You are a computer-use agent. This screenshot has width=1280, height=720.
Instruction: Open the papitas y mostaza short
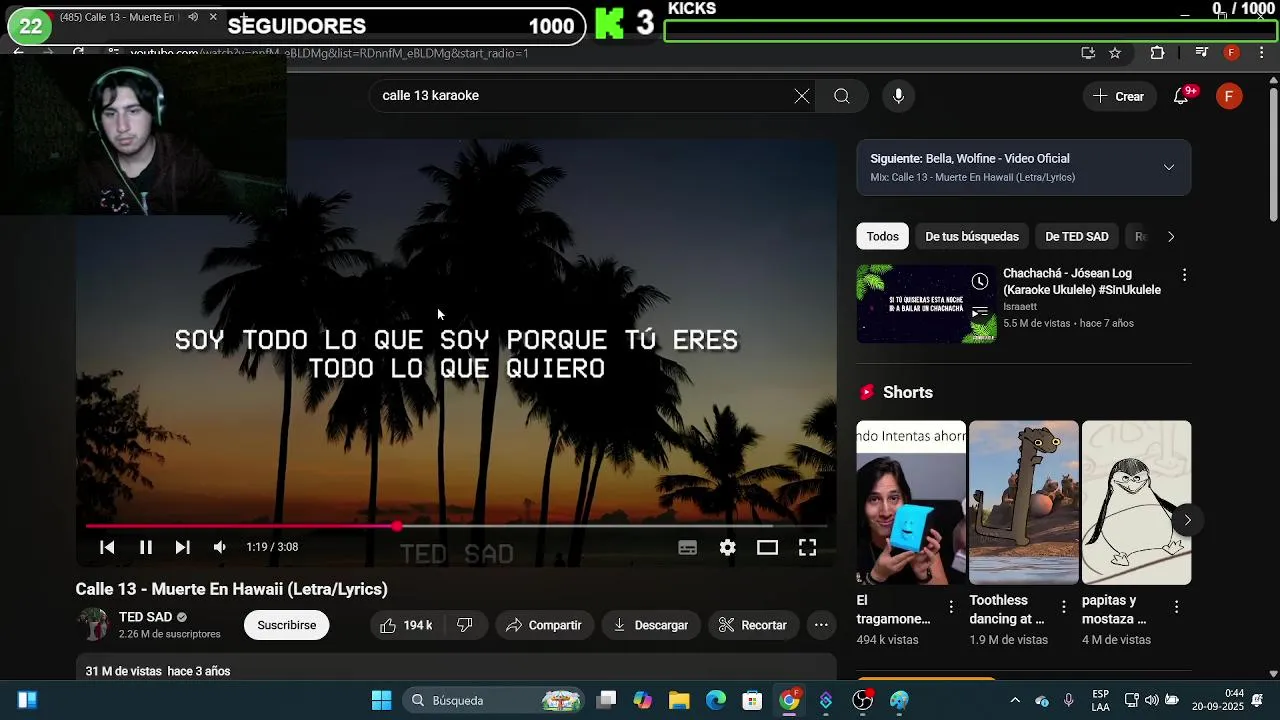tap(1136, 502)
